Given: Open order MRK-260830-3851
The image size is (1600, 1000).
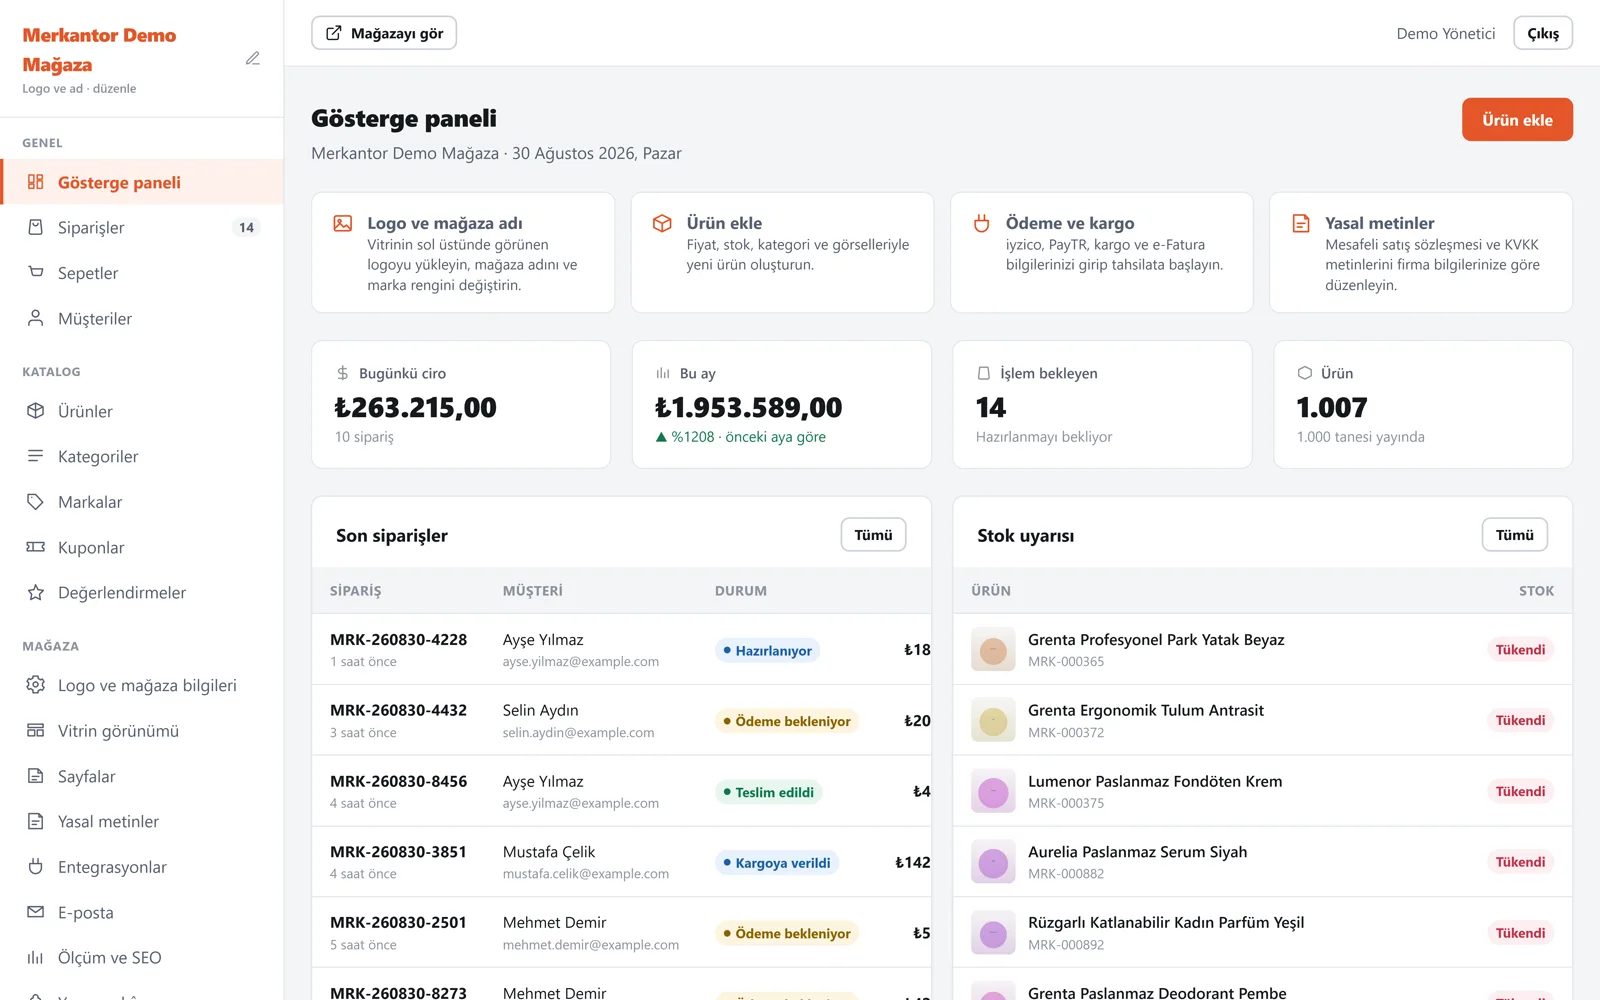Looking at the screenshot, I should [x=398, y=852].
